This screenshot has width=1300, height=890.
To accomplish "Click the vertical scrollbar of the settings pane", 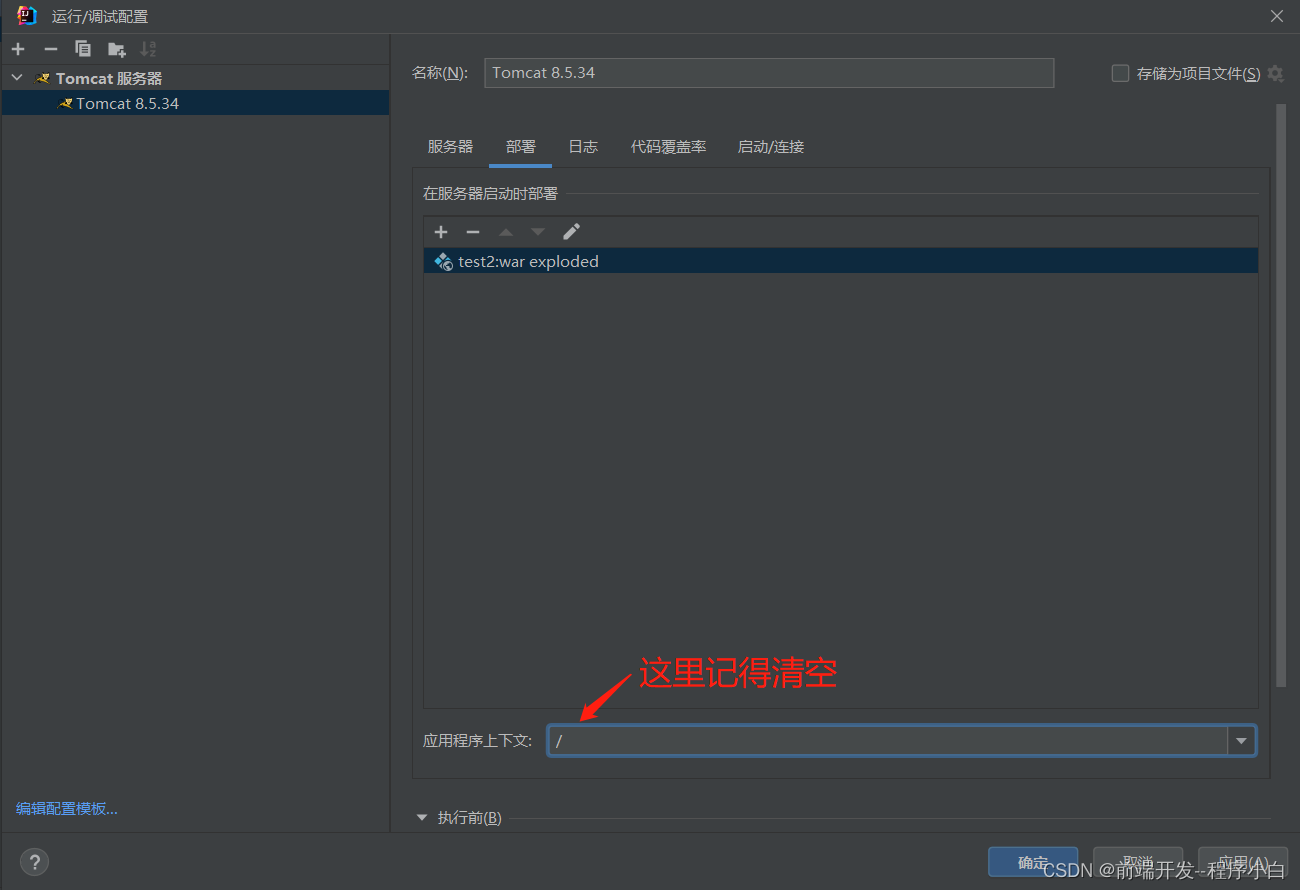I will coord(1281,395).
